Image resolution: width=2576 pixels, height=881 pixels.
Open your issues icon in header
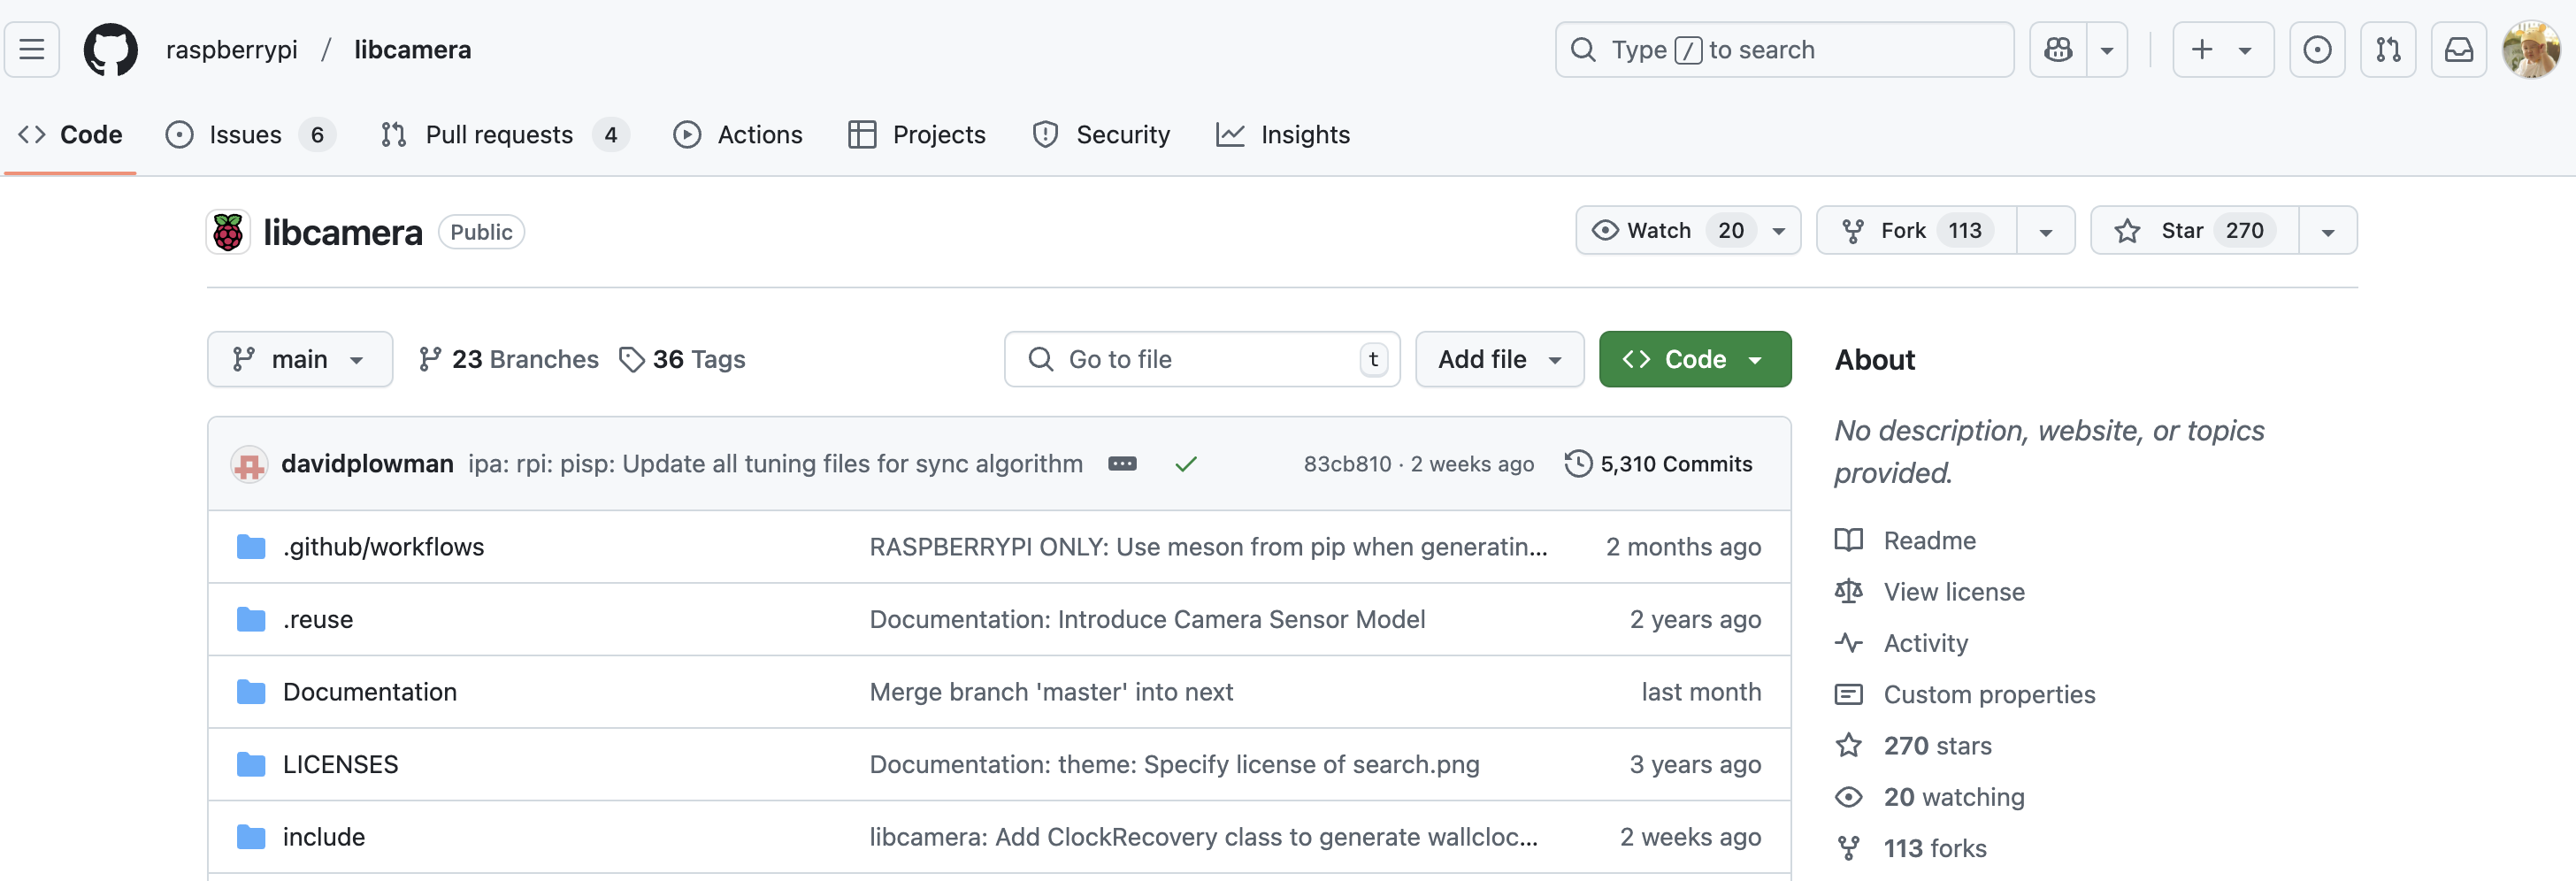point(2317,49)
